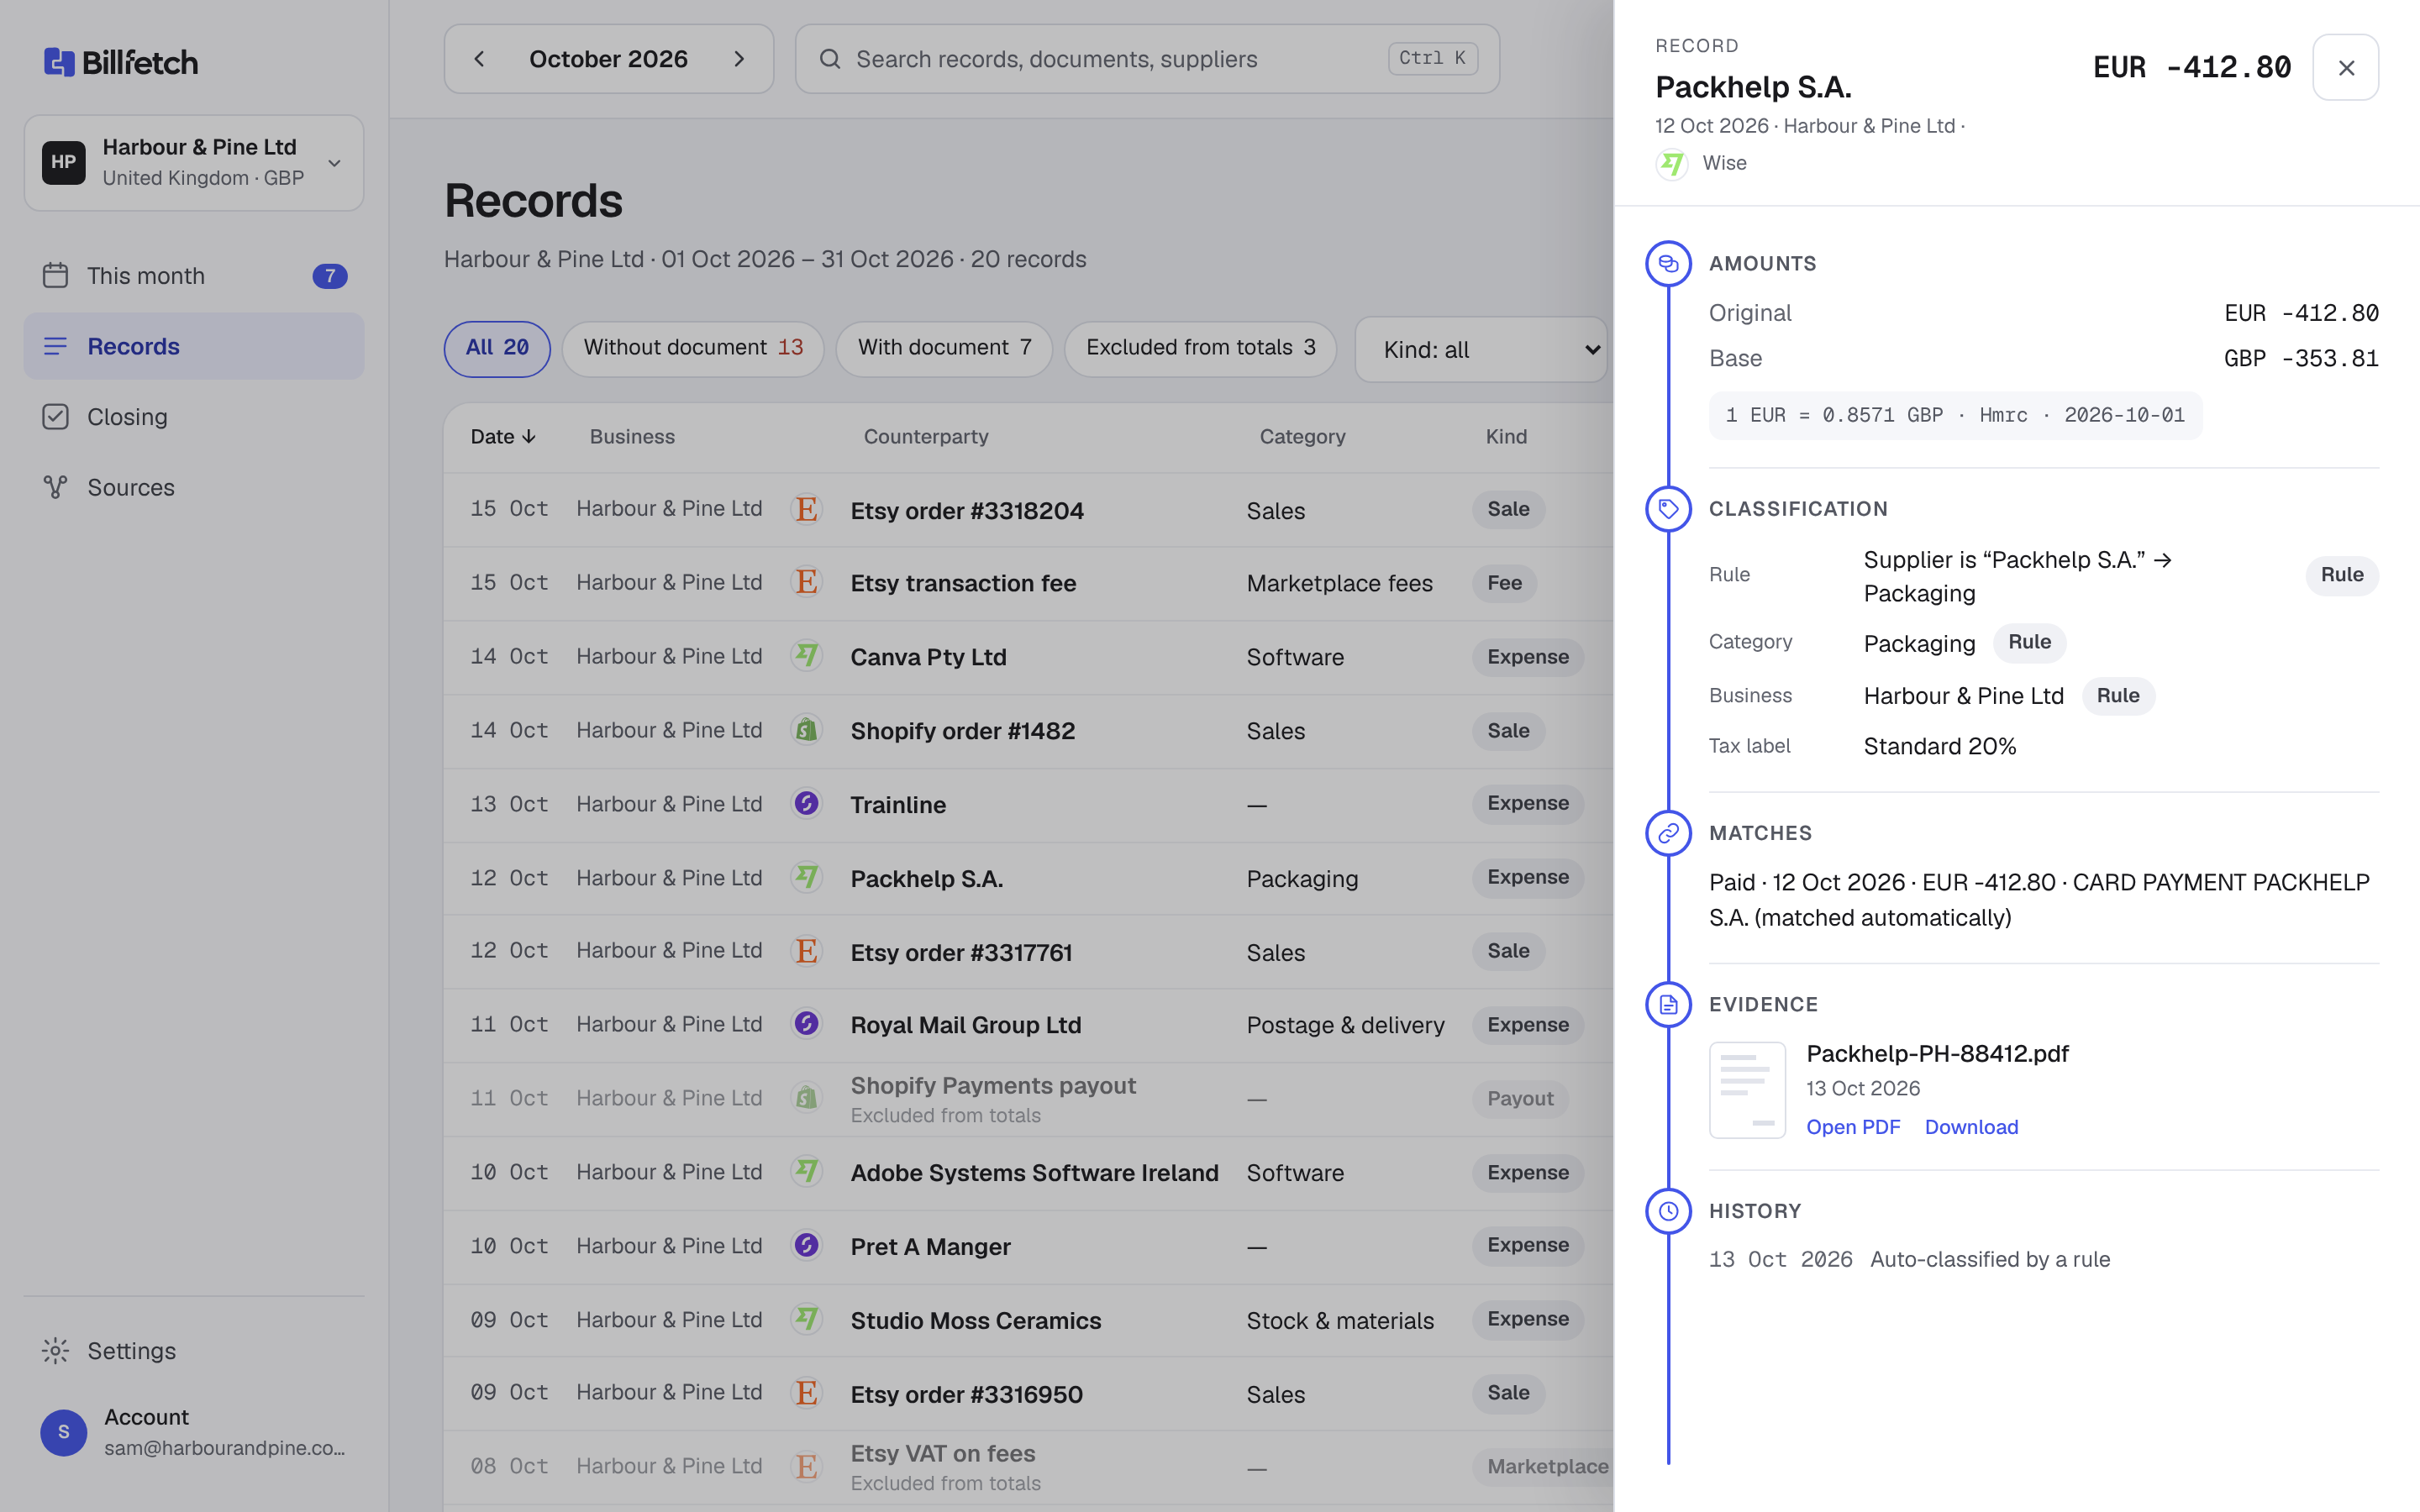Viewport: 2420px width, 1512px height.
Task: Sort by the Date column header
Action: click(503, 437)
